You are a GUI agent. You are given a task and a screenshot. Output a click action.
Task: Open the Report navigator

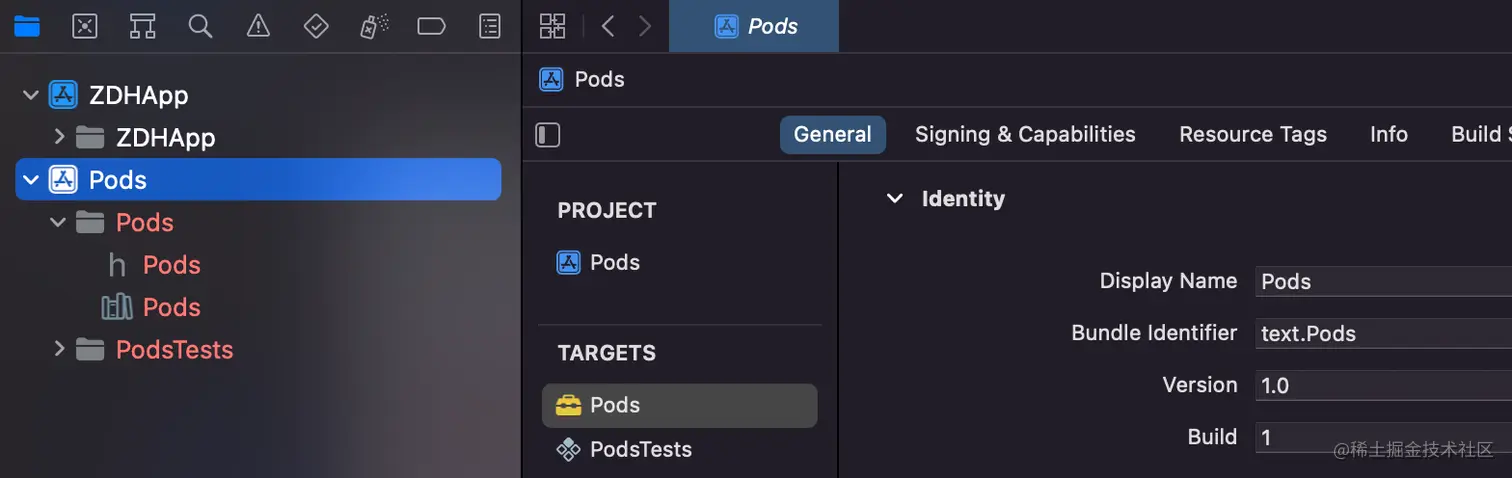[489, 26]
